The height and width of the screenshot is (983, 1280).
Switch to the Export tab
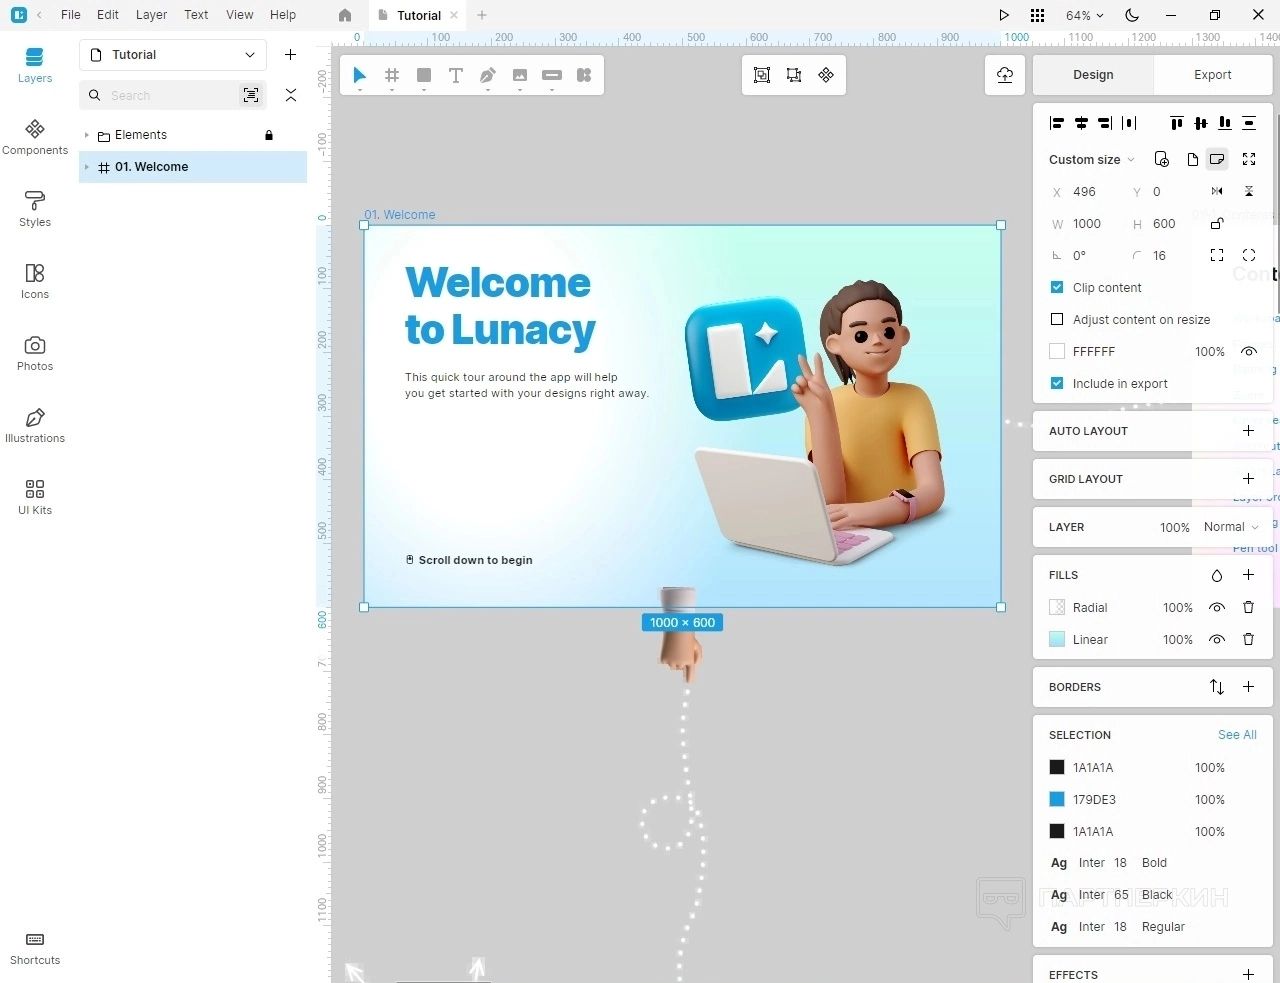point(1212,75)
